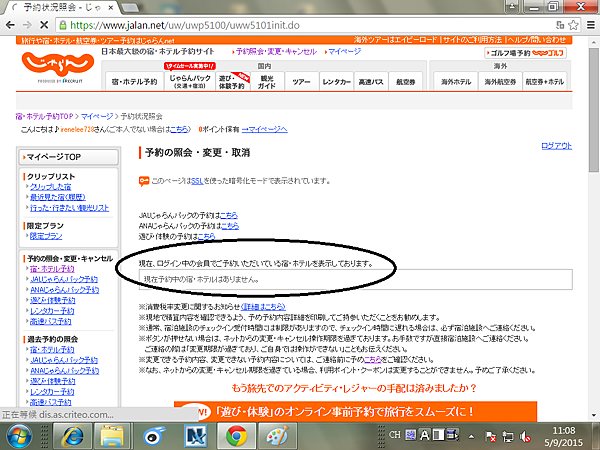Click the volume speaker tray icon

click(x=525, y=436)
